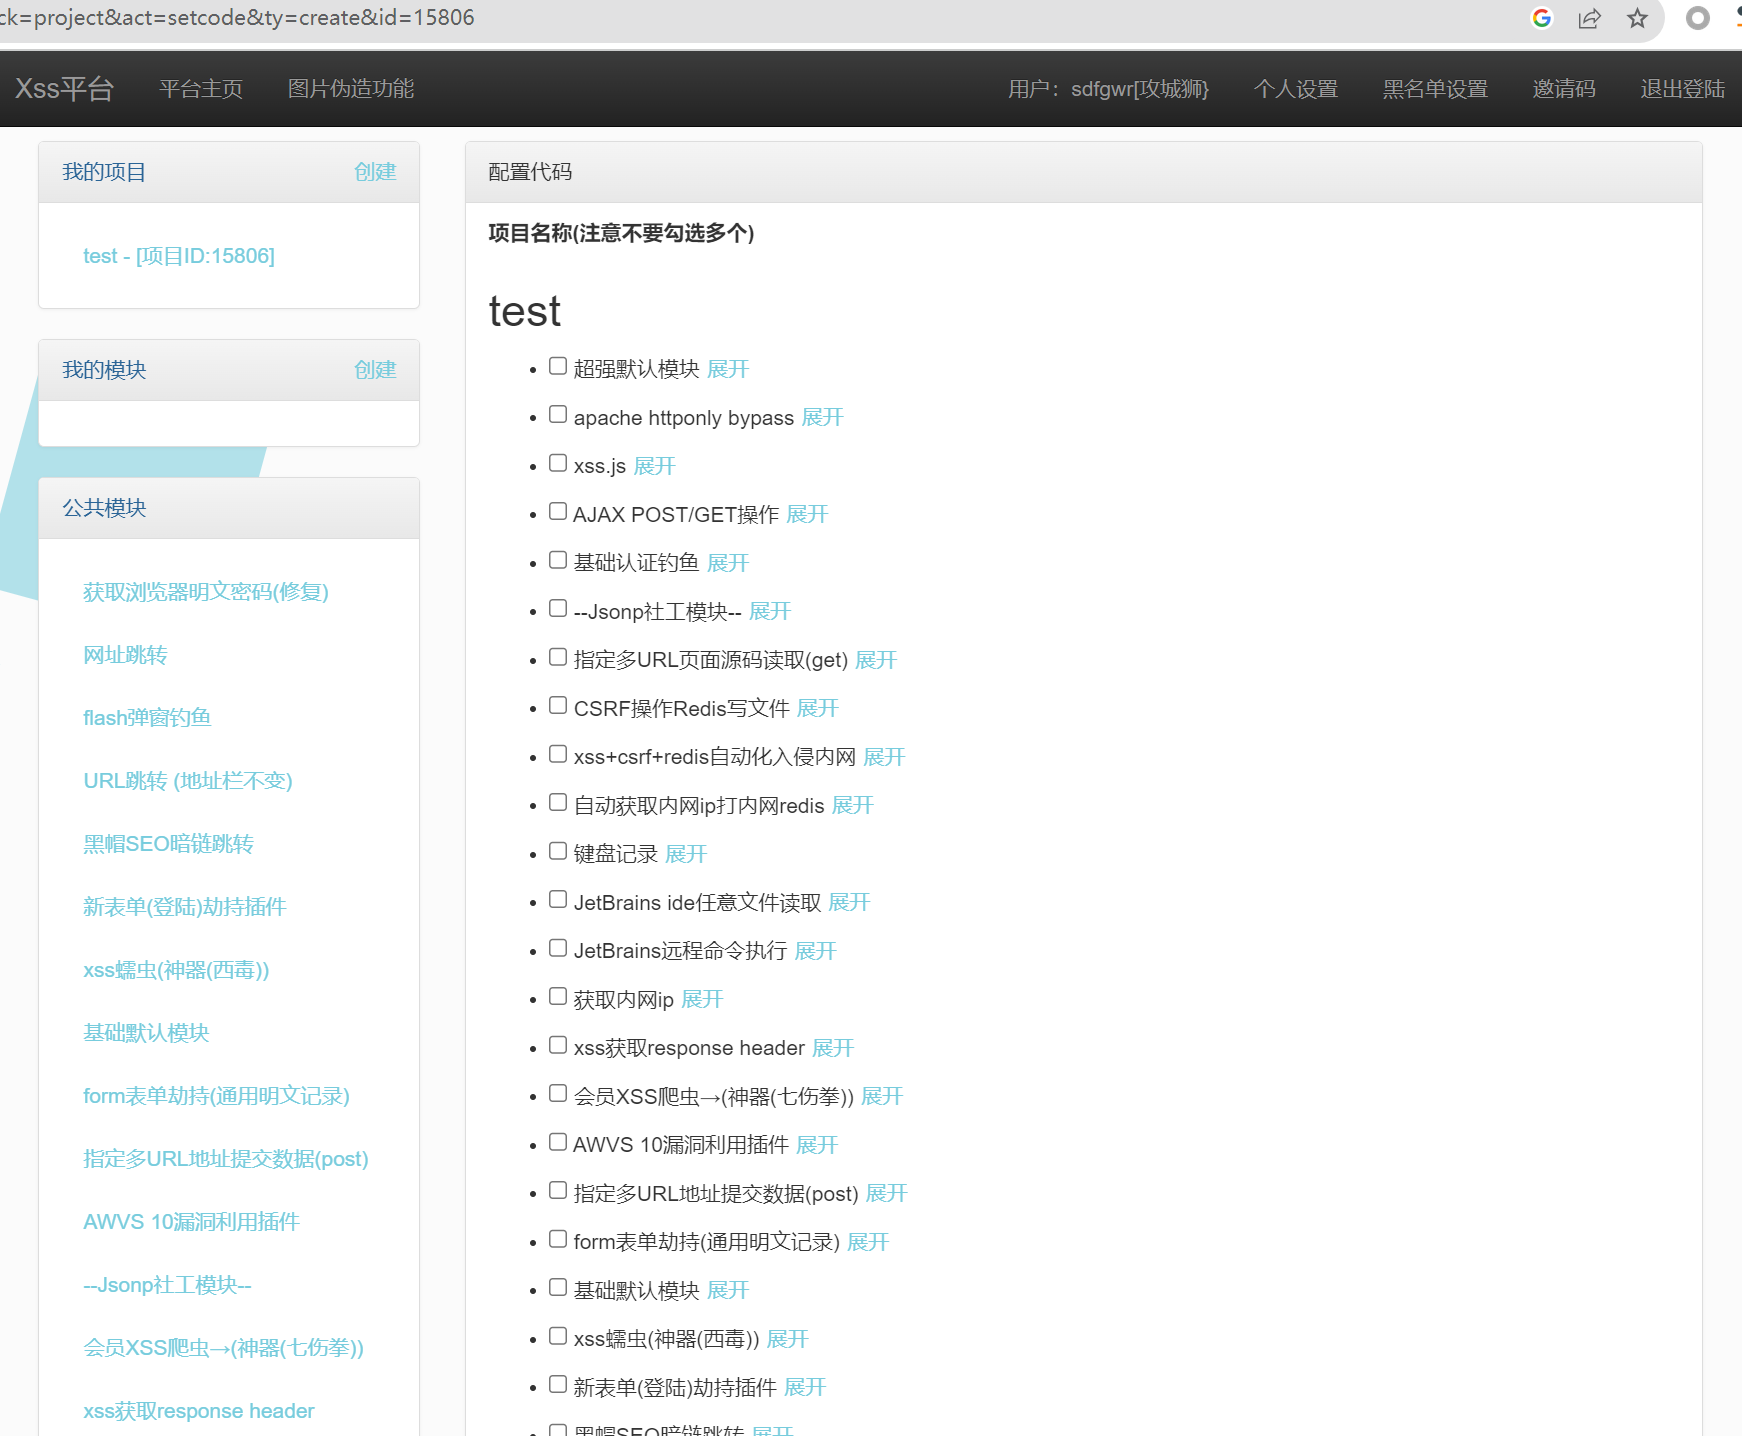Image resolution: width=1742 pixels, height=1436 pixels.
Task: Click the Xss平台 brand logo
Action: (x=65, y=88)
